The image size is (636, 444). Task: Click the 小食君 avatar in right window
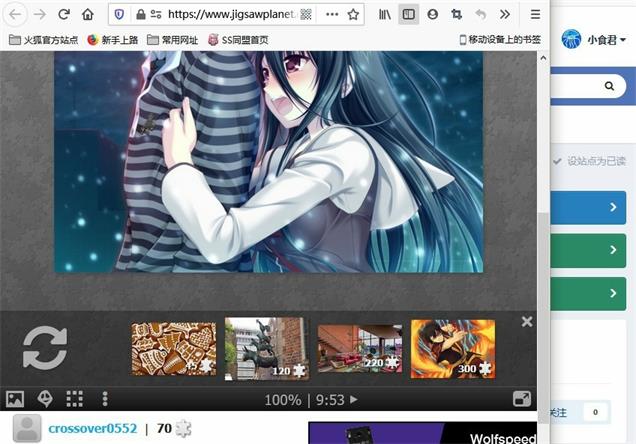click(572, 39)
